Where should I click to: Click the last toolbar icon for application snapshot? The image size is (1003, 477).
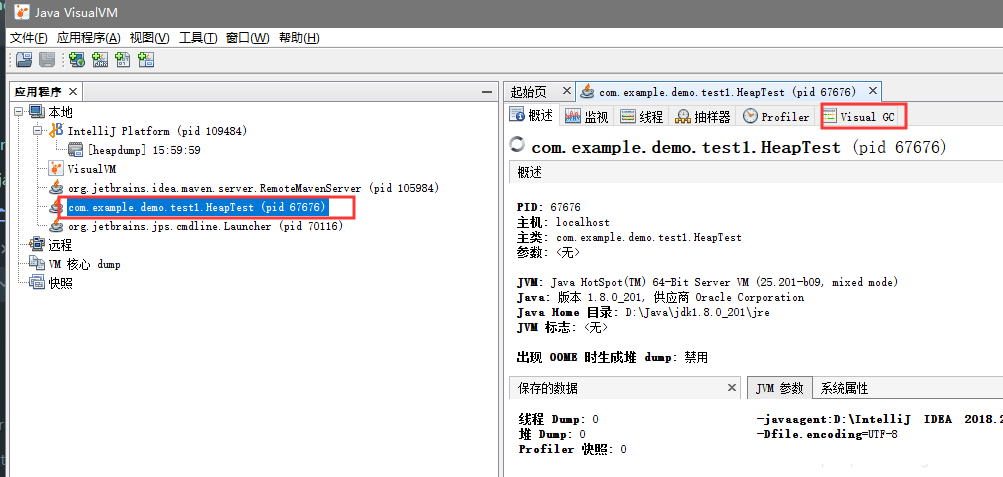[146, 60]
